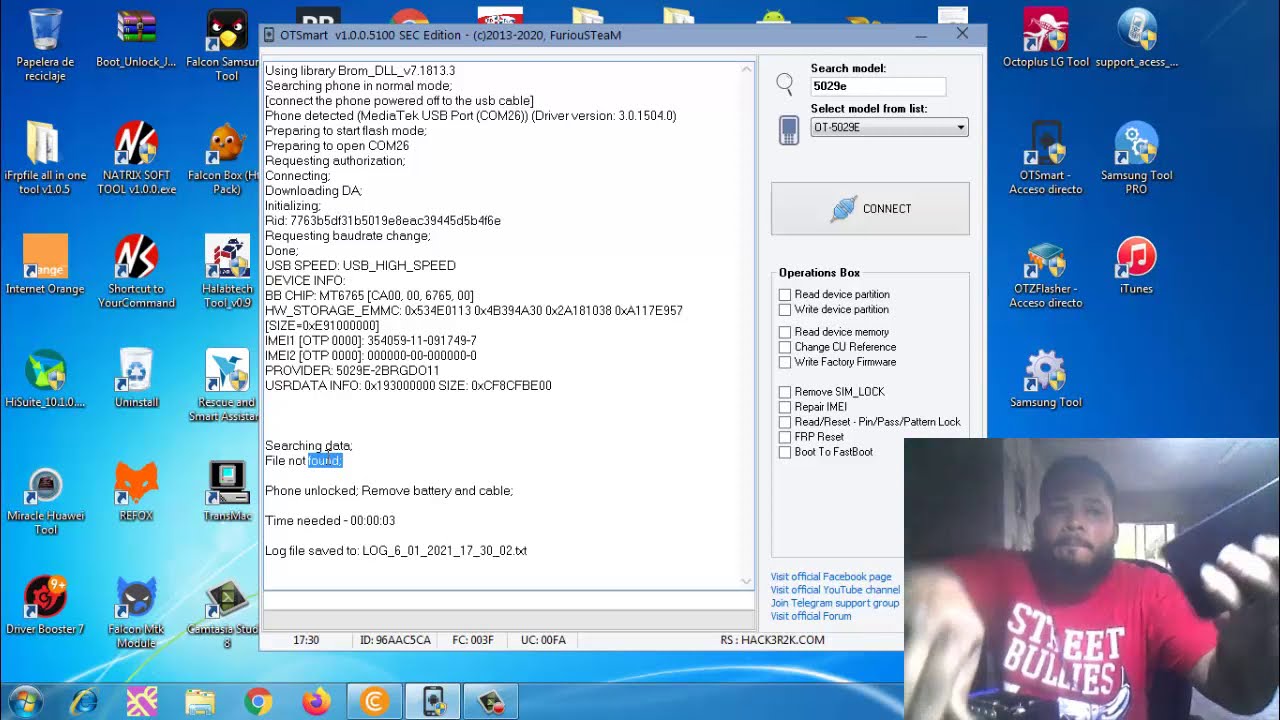
Task: Open Internet Orange shortcut
Action: 45,265
